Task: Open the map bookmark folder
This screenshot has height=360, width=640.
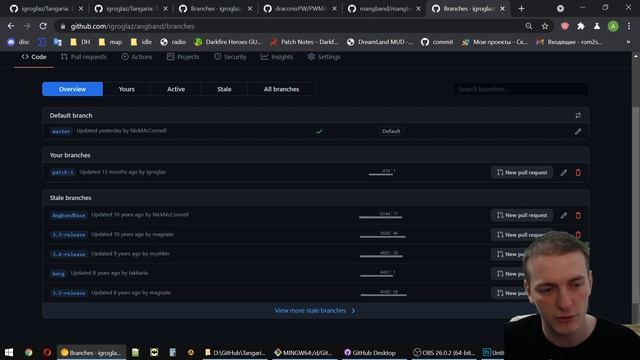Action: [x=110, y=42]
